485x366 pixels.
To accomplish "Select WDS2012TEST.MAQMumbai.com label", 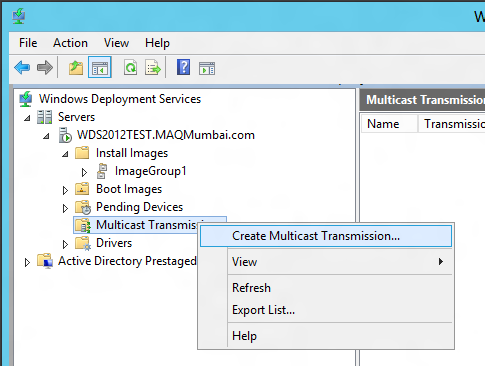I will [166, 135].
